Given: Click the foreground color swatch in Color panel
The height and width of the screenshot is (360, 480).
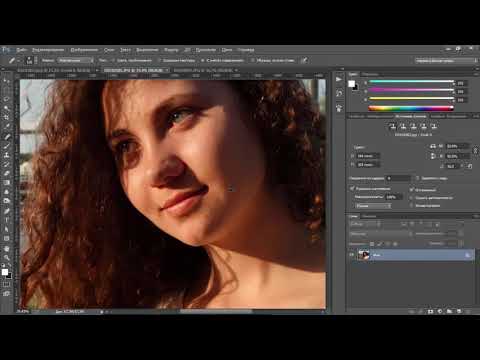Looking at the screenshot, I should [351, 83].
